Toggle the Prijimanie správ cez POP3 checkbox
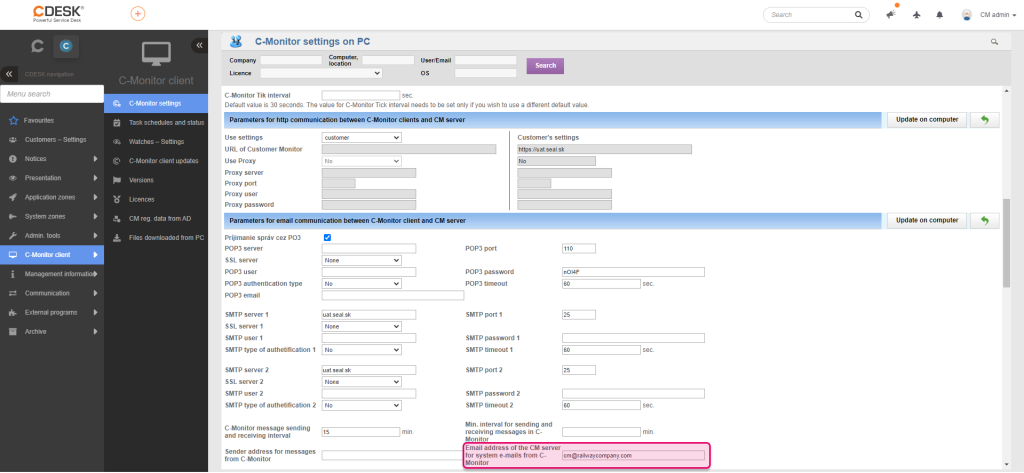Viewport: 1024px width, 473px height. pos(327,237)
